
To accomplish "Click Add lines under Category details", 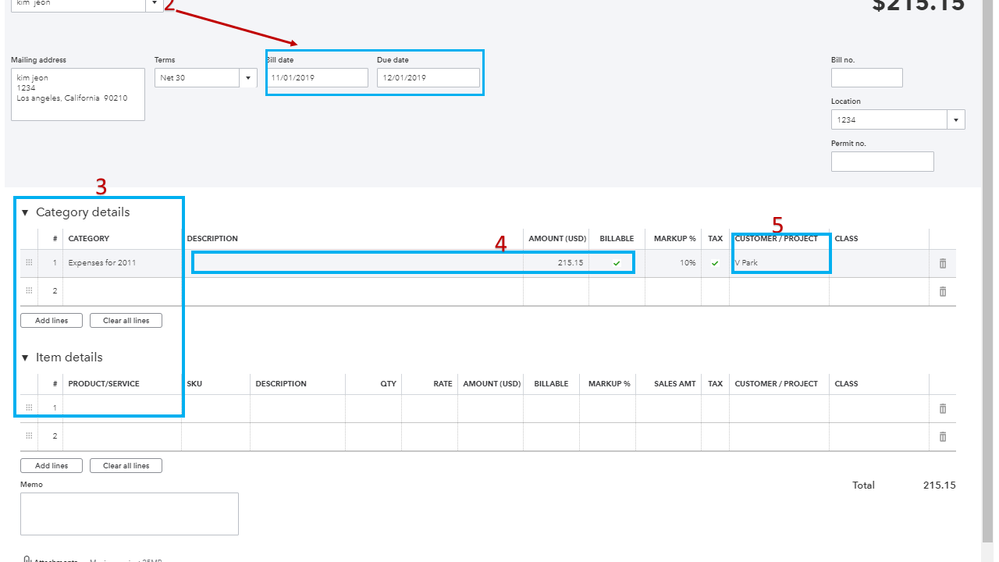I will [52, 321].
